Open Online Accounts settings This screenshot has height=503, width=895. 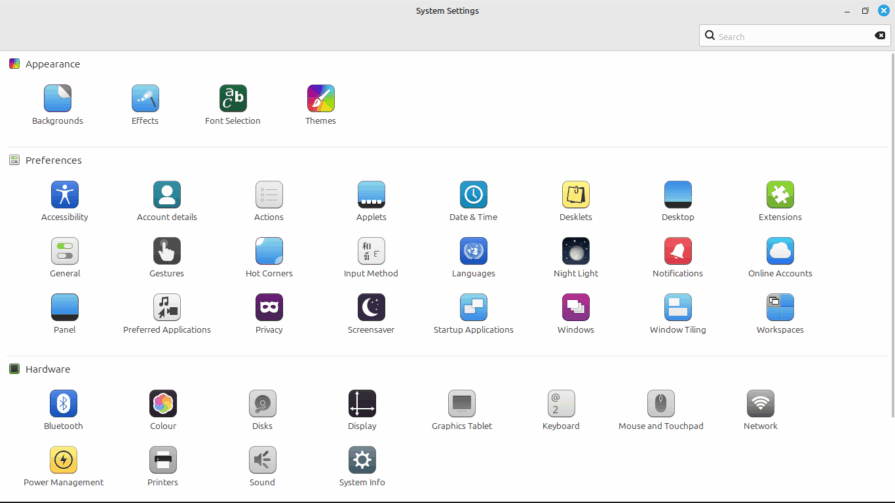click(780, 251)
